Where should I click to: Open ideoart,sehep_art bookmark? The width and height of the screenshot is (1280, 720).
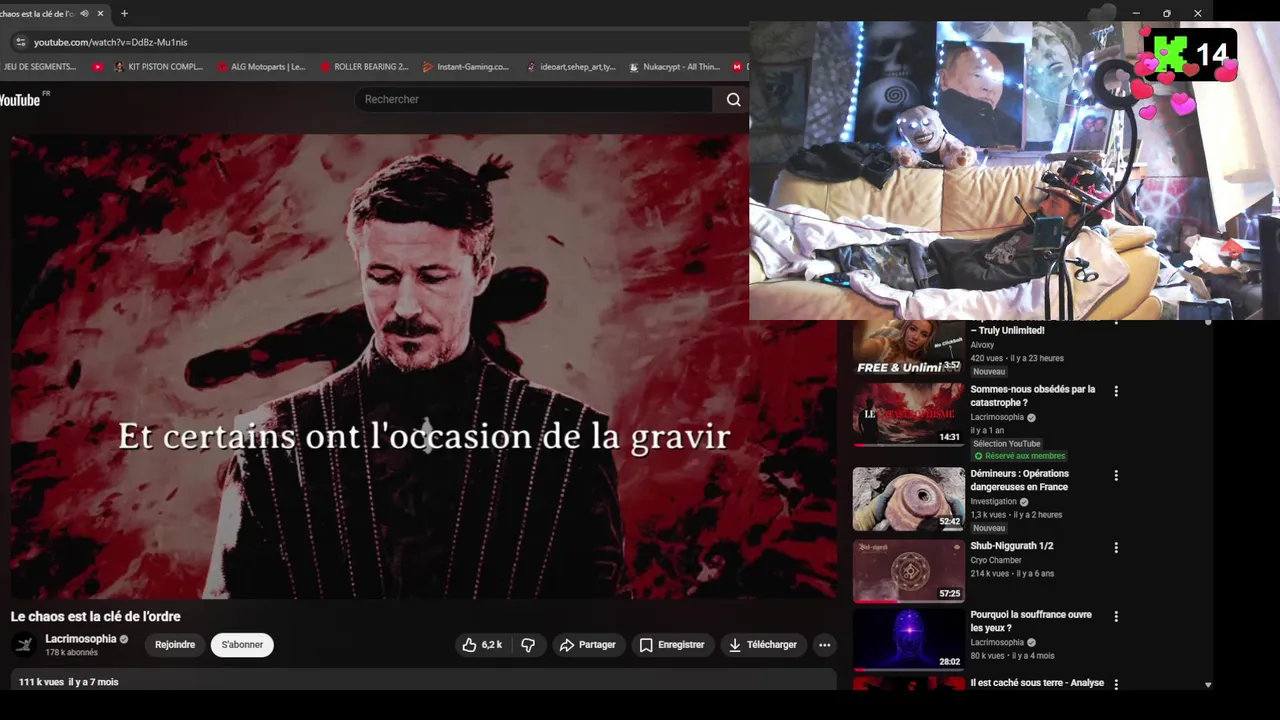coord(569,67)
